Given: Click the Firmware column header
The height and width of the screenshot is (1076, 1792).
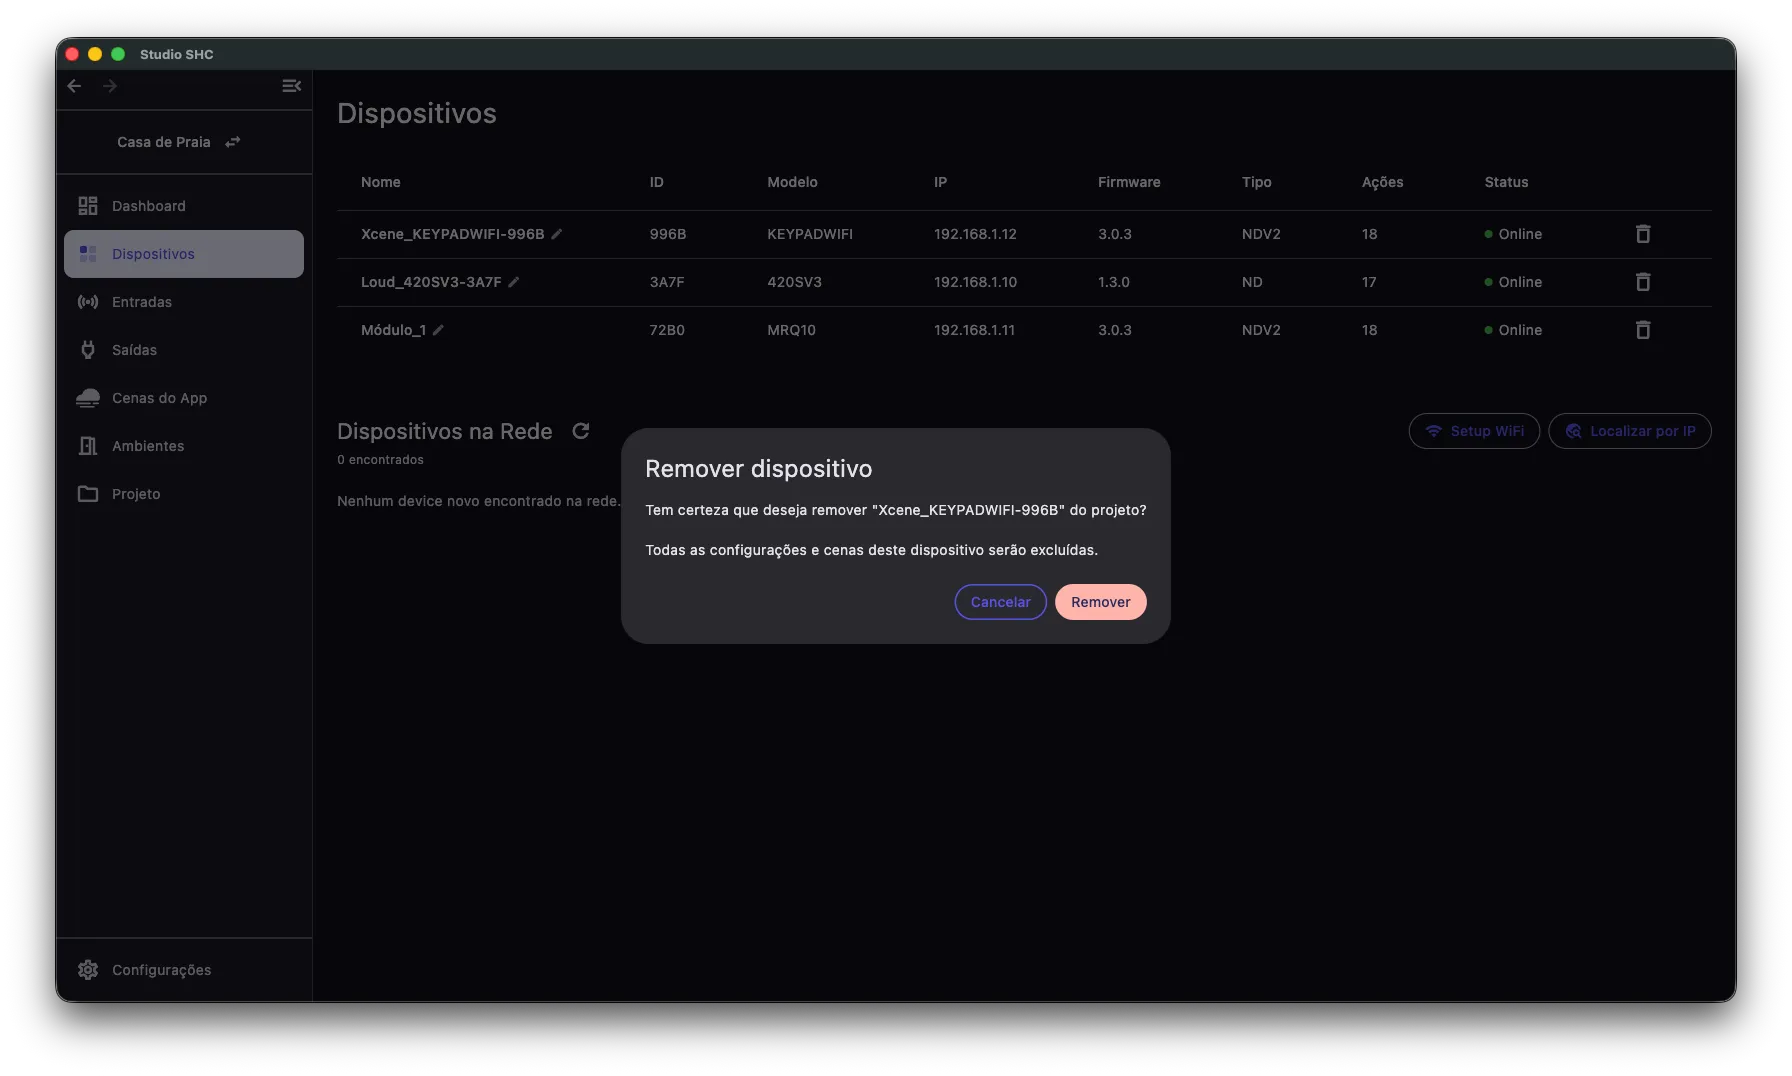Looking at the screenshot, I should (x=1129, y=182).
